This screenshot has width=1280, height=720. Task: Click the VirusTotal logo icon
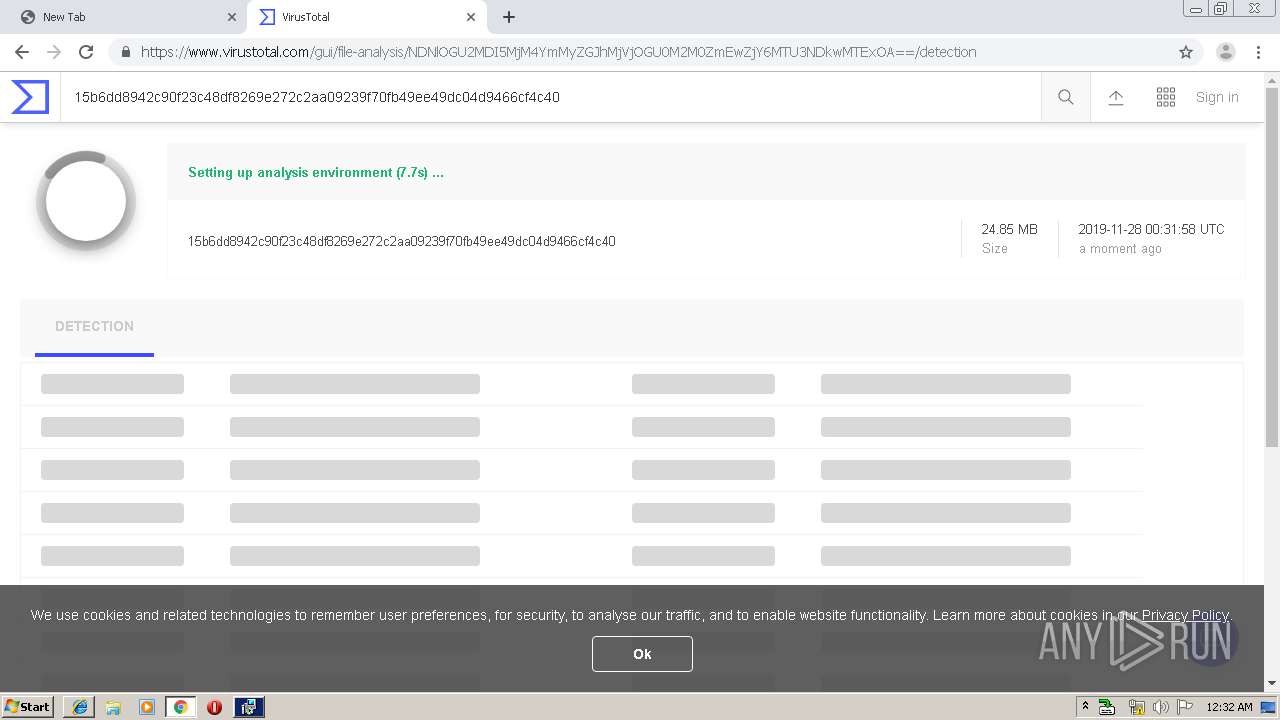pos(30,97)
